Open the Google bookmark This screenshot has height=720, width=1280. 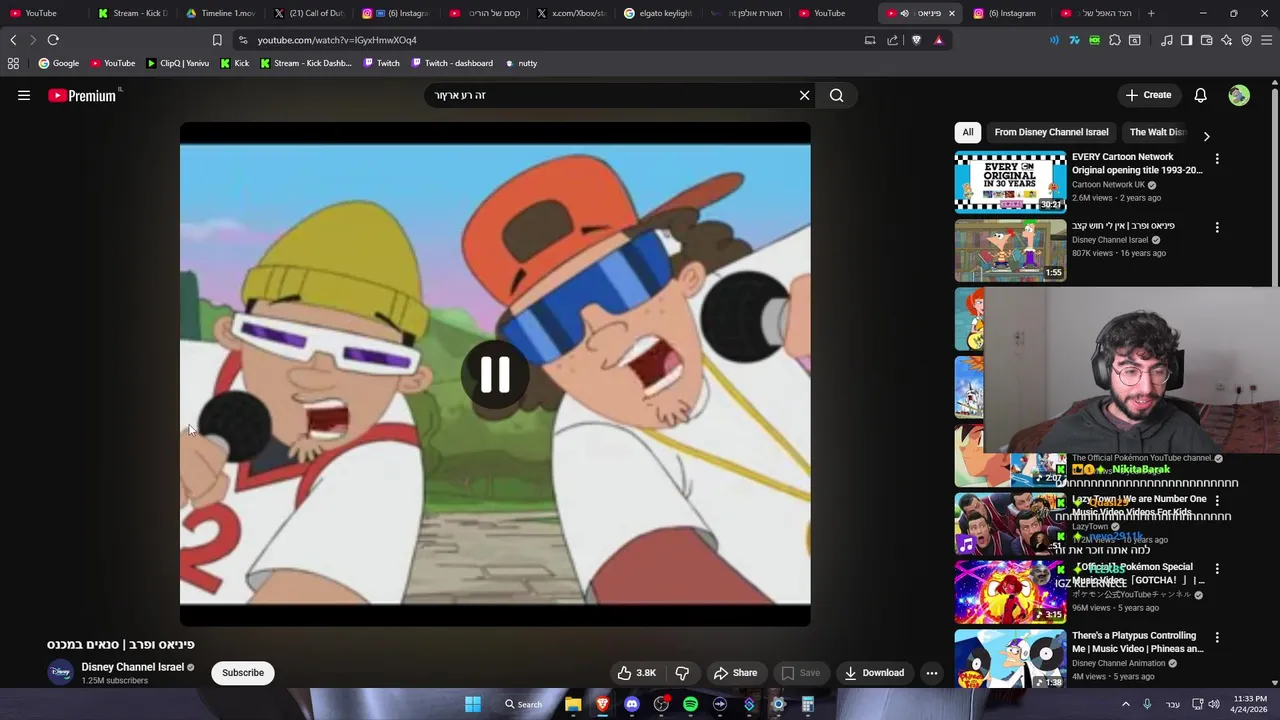tap(59, 63)
